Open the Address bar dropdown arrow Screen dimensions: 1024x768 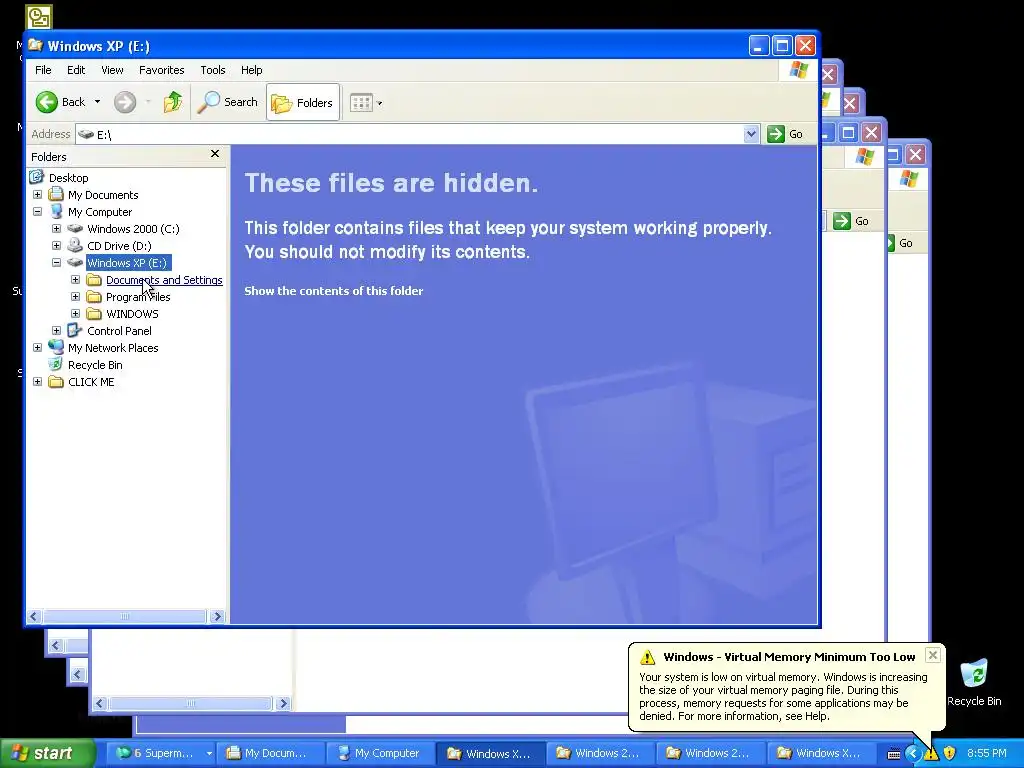pyautogui.click(x=751, y=134)
